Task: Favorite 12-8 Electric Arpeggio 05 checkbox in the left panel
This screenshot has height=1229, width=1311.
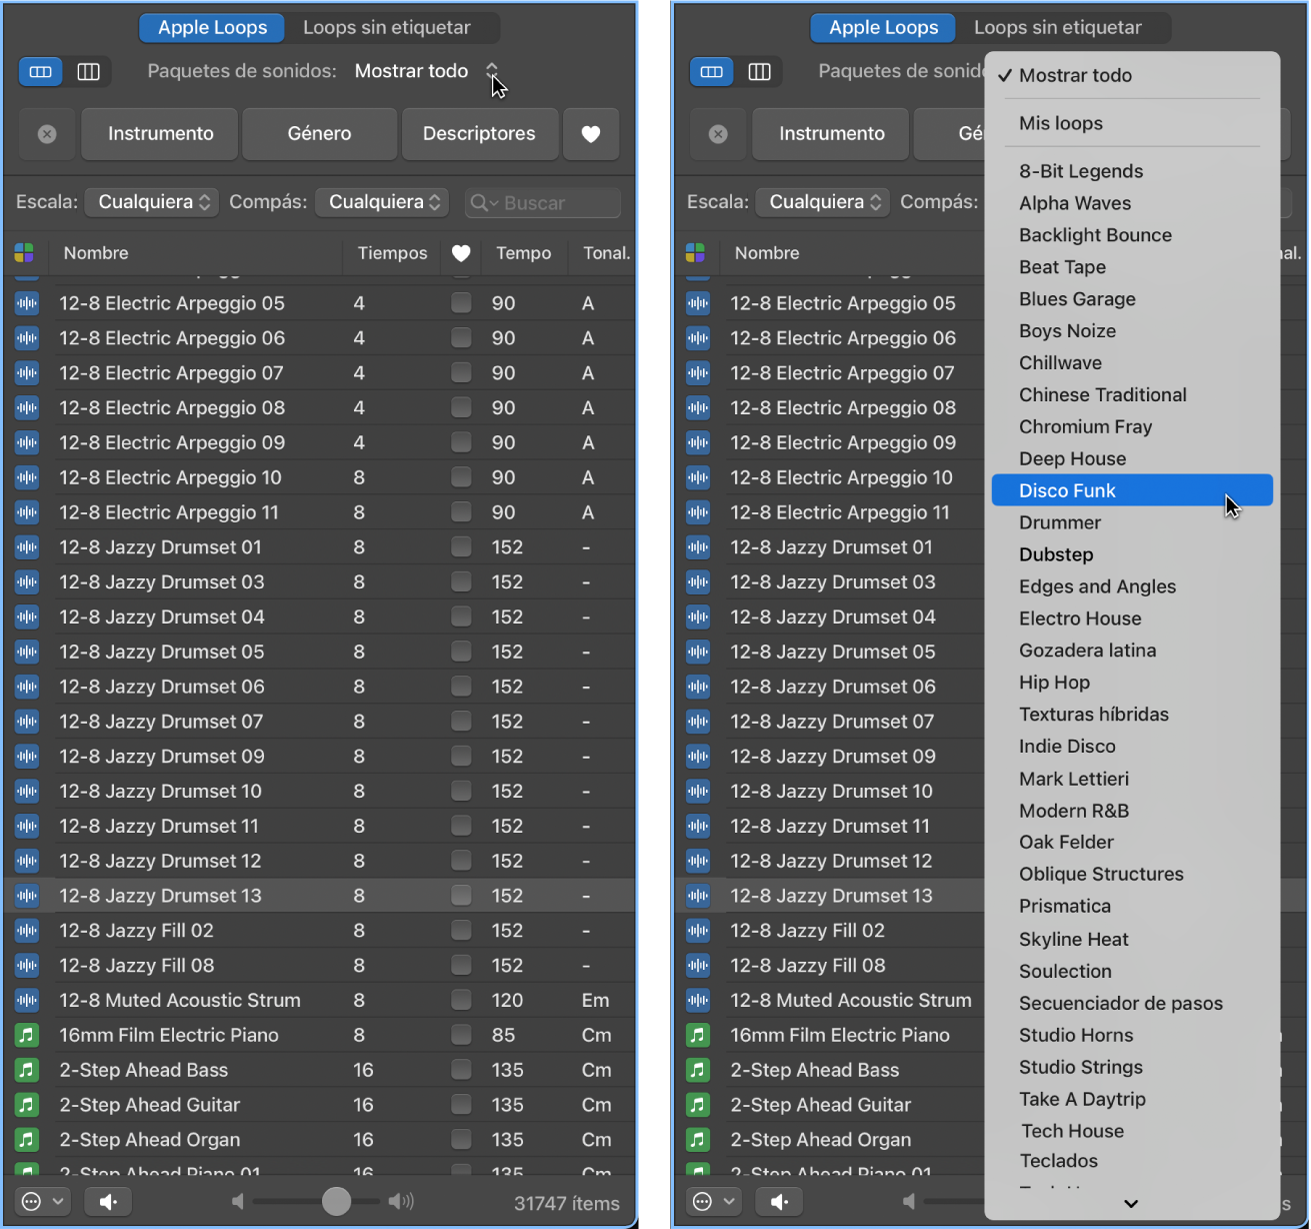Action: [461, 302]
